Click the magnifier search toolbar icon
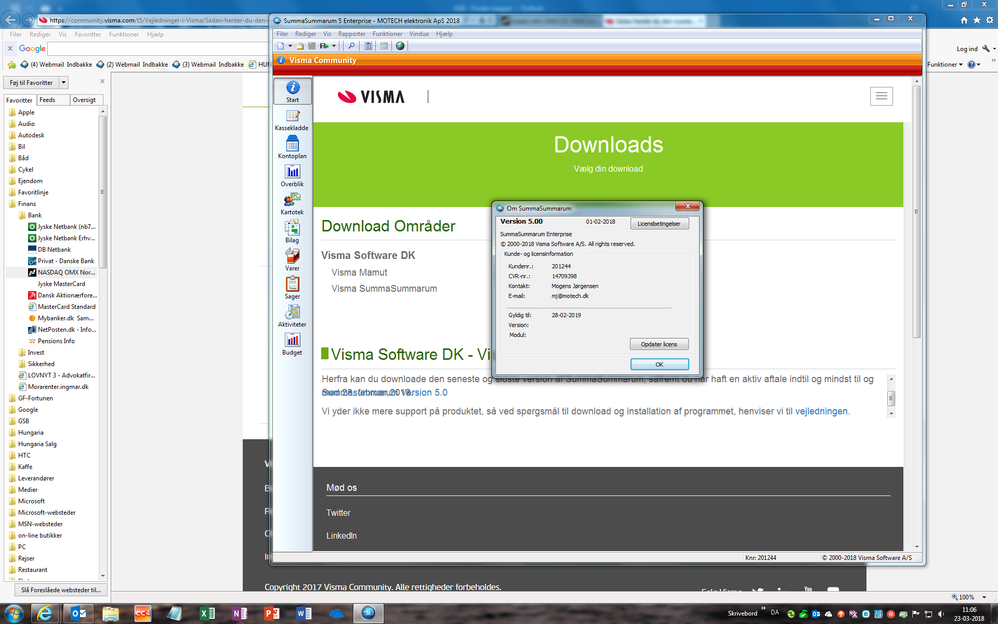This screenshot has width=998, height=624. [351, 46]
